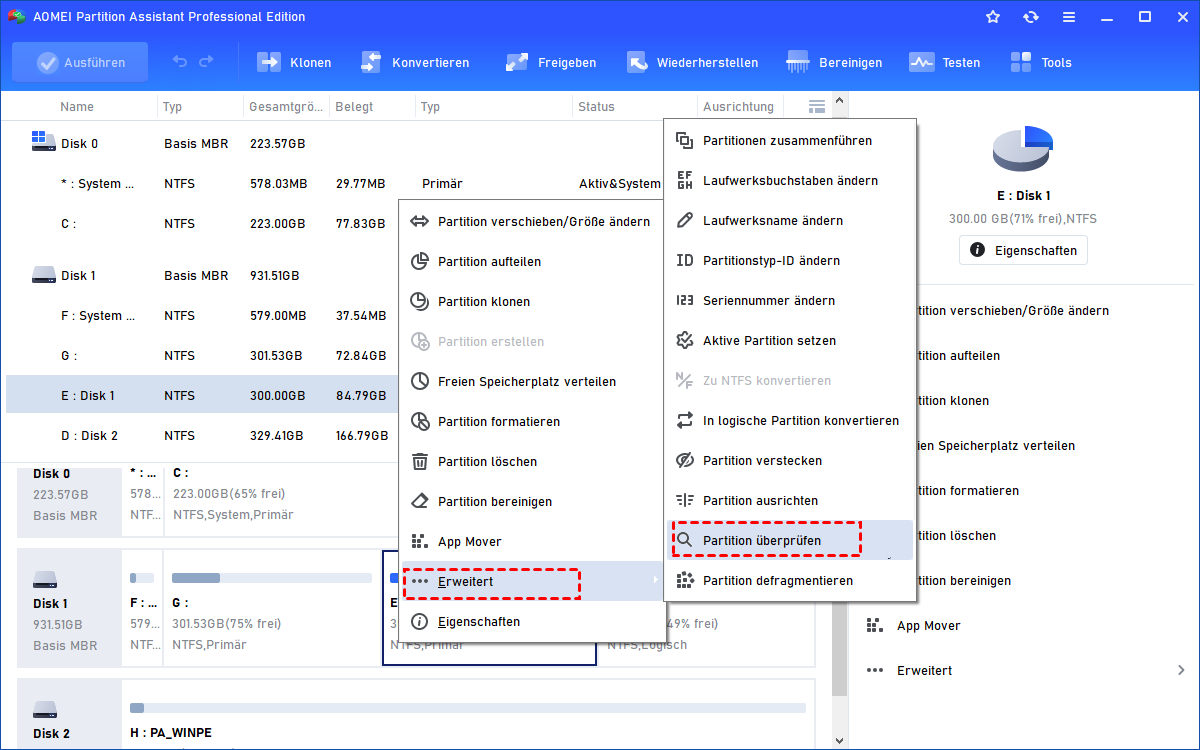The image size is (1200, 750).
Task: Open the Bereinigen toolbar item
Action: point(834,62)
